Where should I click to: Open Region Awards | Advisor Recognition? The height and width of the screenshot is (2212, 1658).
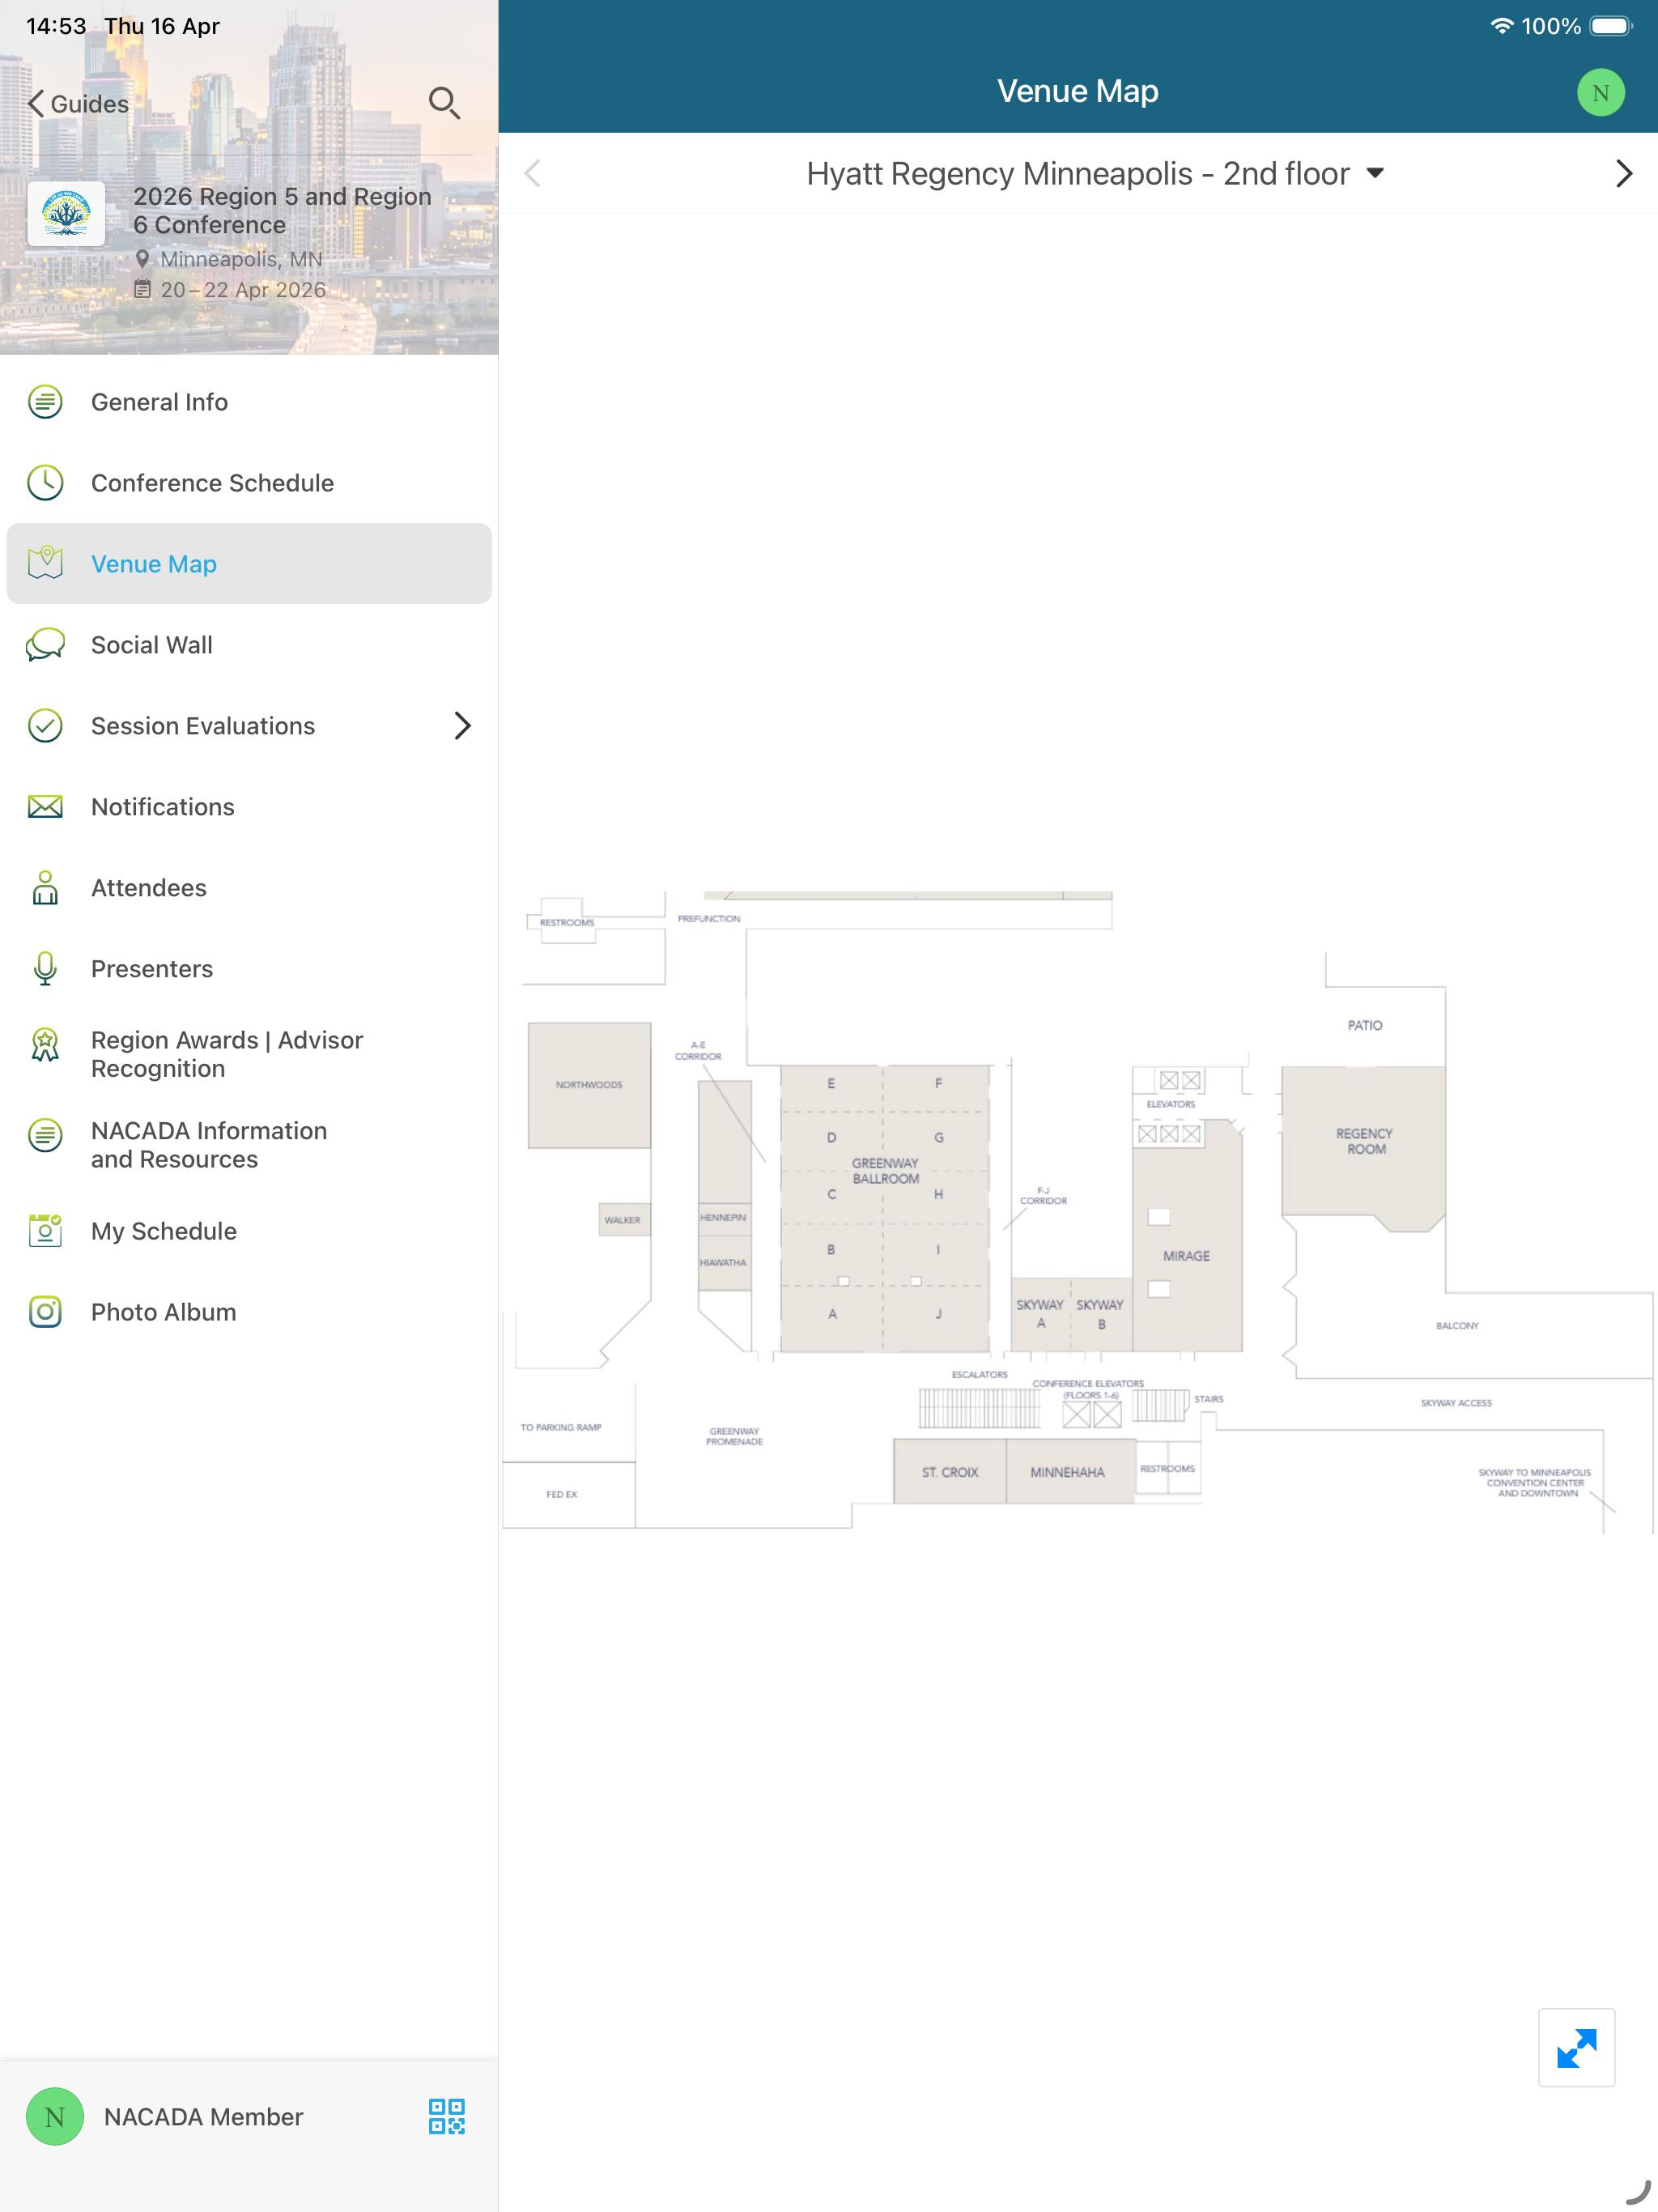pyautogui.click(x=249, y=1054)
